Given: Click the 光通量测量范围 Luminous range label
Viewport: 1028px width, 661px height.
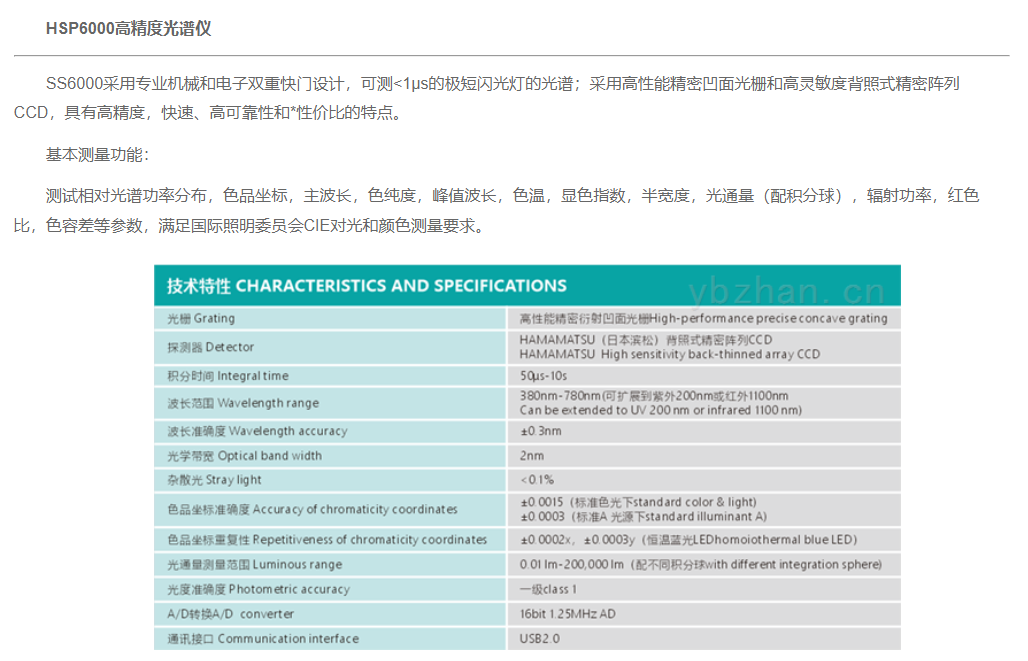Looking at the screenshot, I should pos(254,565).
